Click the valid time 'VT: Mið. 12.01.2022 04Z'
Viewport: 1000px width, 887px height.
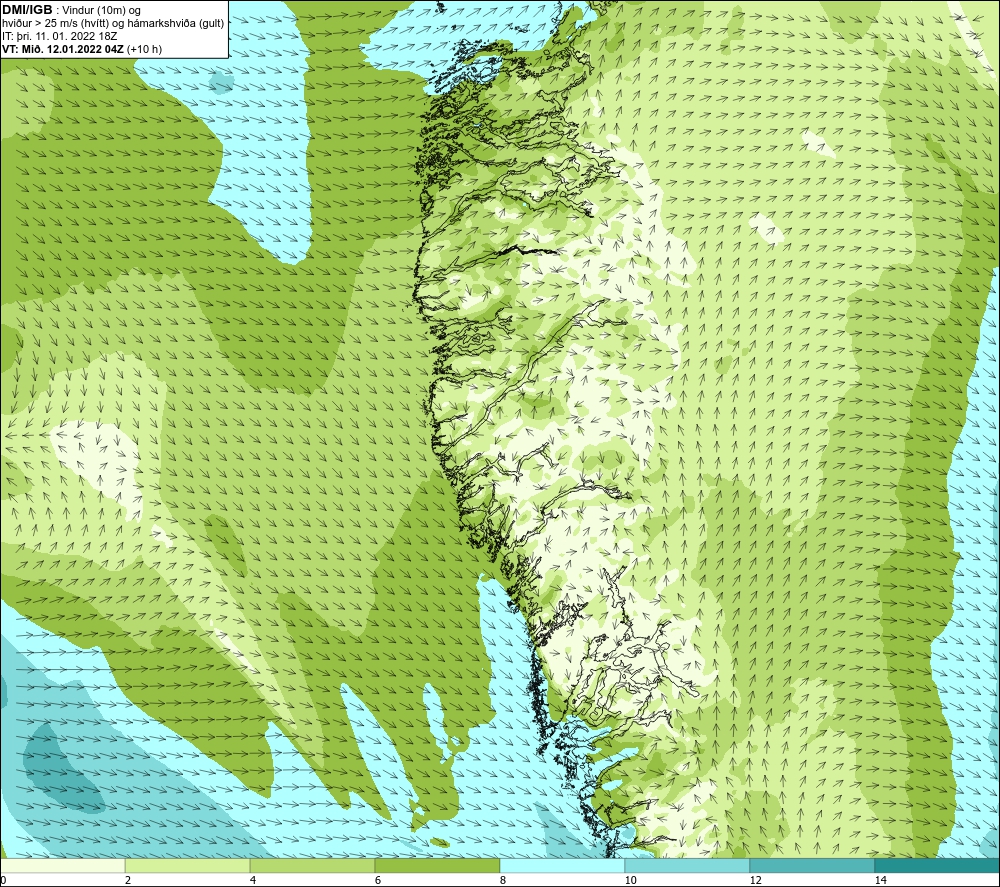point(63,49)
